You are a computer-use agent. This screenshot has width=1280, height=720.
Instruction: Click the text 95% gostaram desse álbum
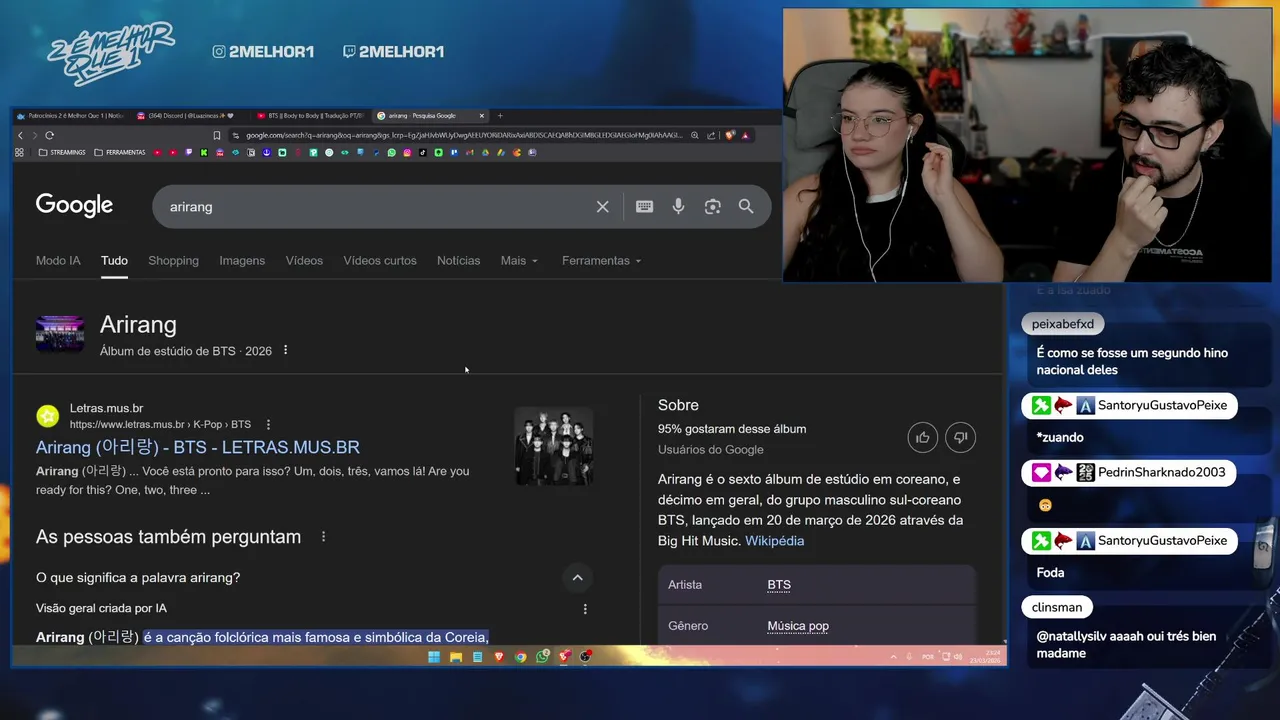pos(732,429)
